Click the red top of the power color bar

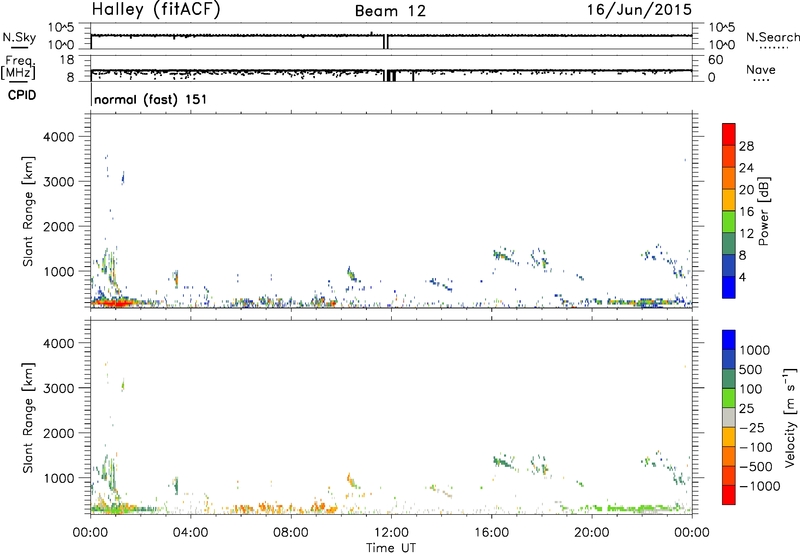729,132
